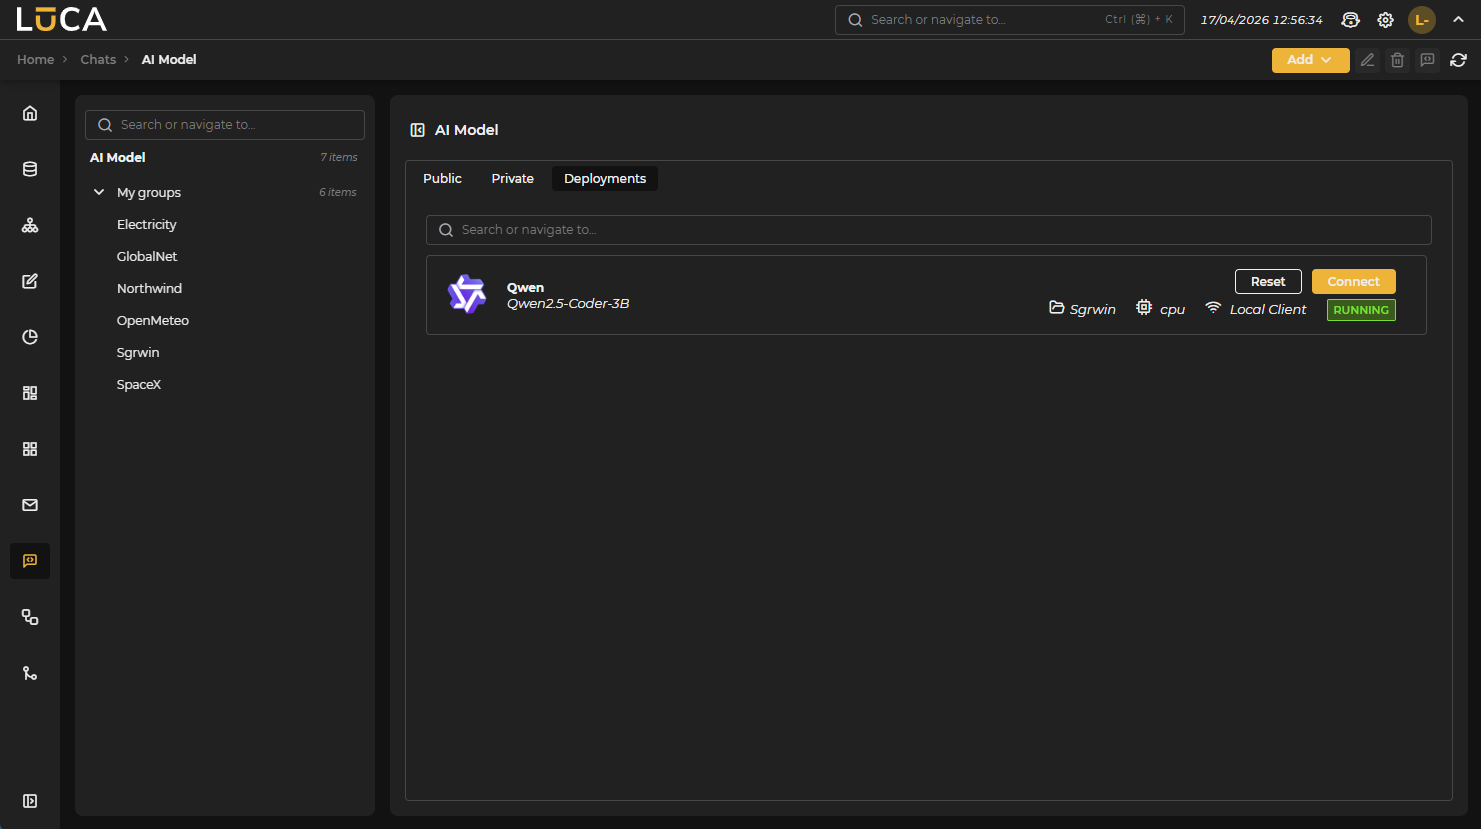Click the cpu label on the deployment
Viewport: 1481px width, 829px height.
[x=1172, y=310]
